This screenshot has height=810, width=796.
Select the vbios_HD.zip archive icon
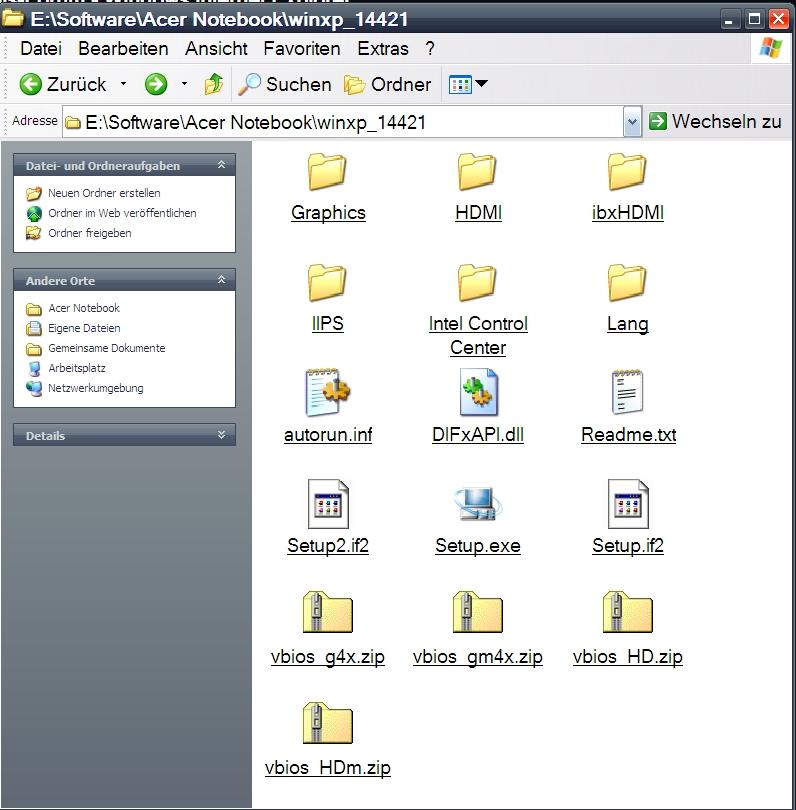pyautogui.click(x=628, y=613)
